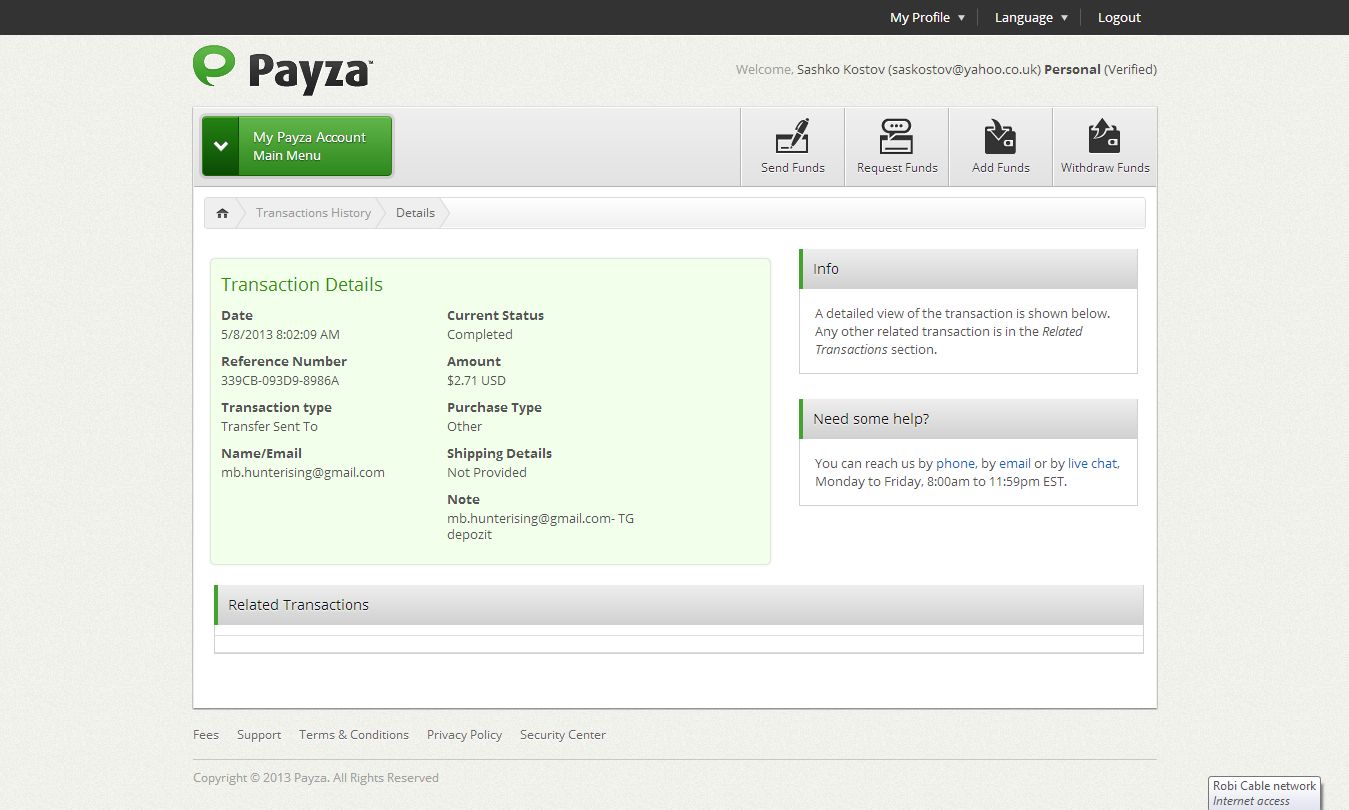Image resolution: width=1349 pixels, height=810 pixels.
Task: Go to home via breadcrumb house icon
Action: pos(222,213)
